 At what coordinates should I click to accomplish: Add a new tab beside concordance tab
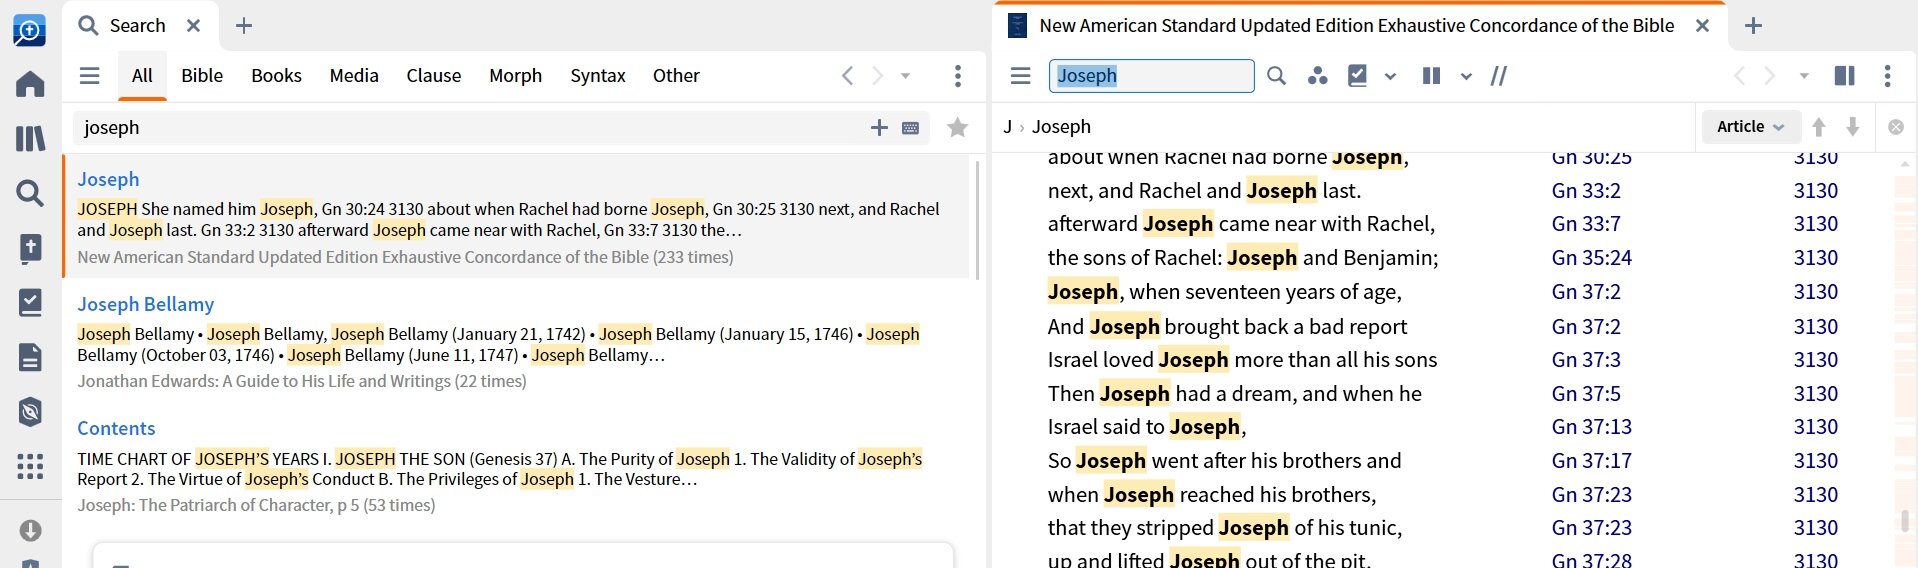point(1753,26)
